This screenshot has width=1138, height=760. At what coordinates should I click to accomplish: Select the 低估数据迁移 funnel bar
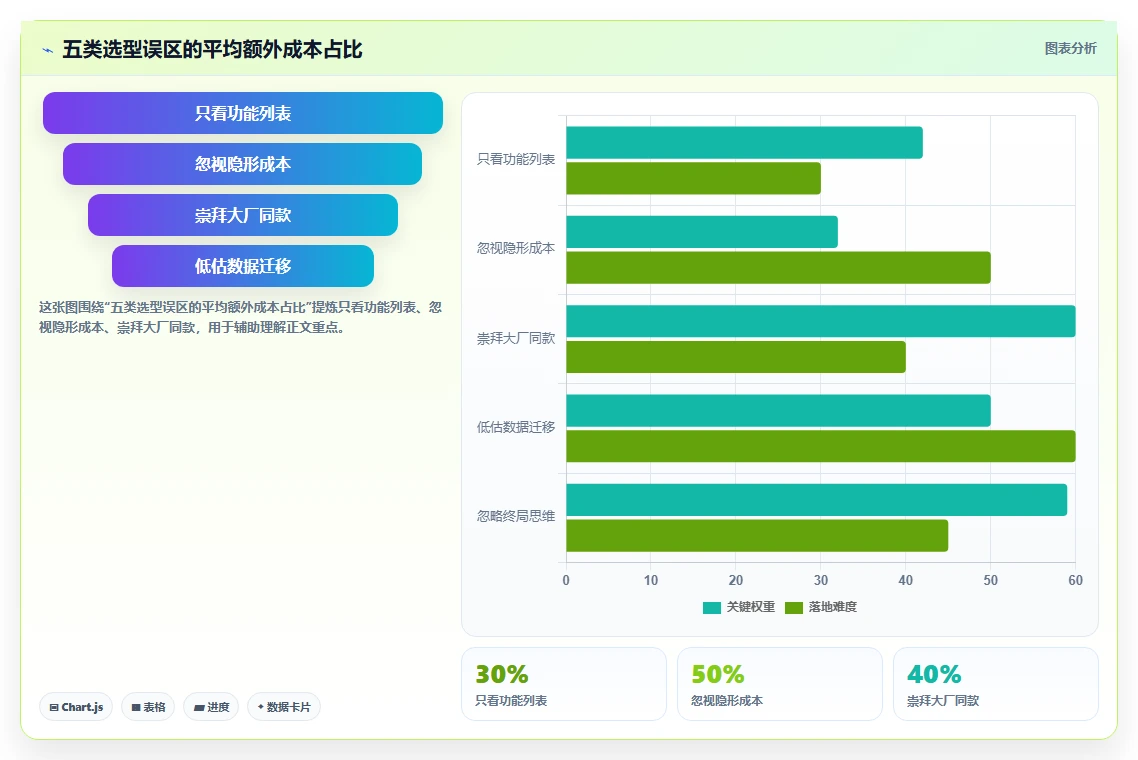coord(242,266)
